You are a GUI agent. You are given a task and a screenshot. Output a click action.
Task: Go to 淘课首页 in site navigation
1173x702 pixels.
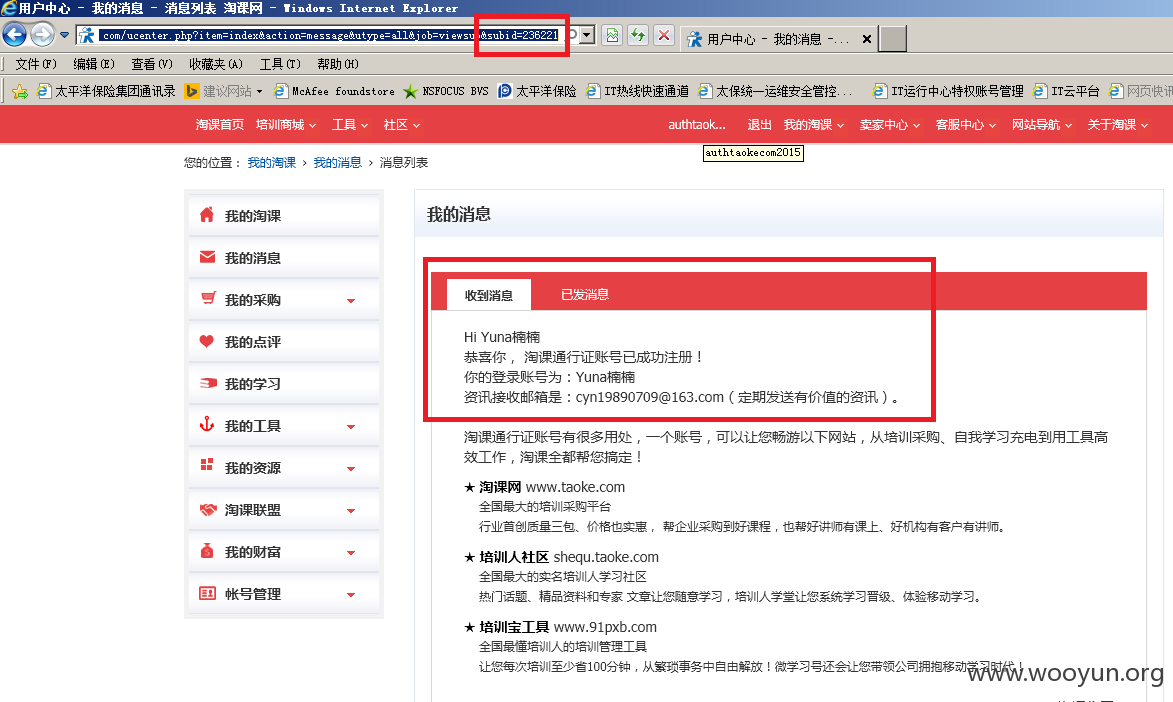(219, 125)
